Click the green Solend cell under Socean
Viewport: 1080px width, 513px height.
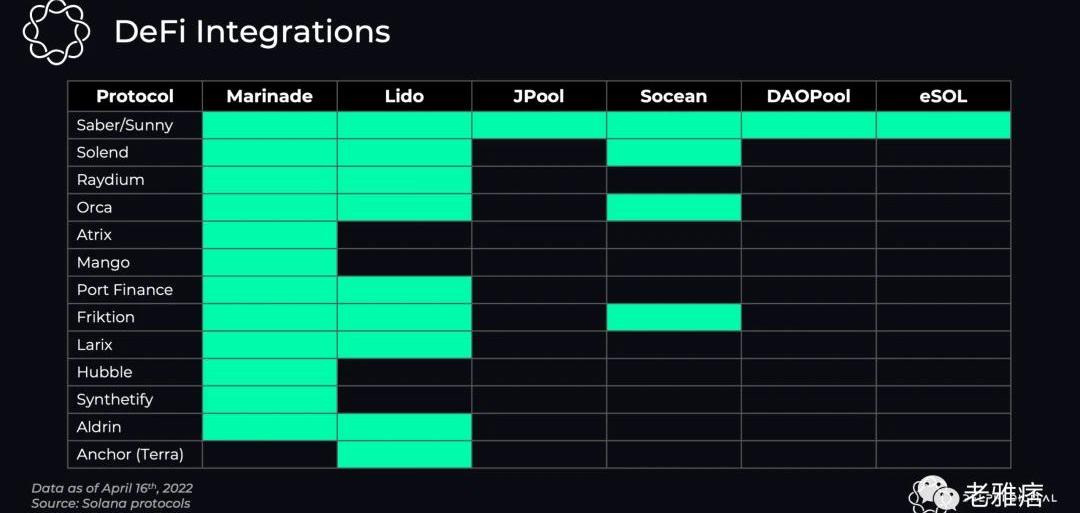click(x=673, y=152)
